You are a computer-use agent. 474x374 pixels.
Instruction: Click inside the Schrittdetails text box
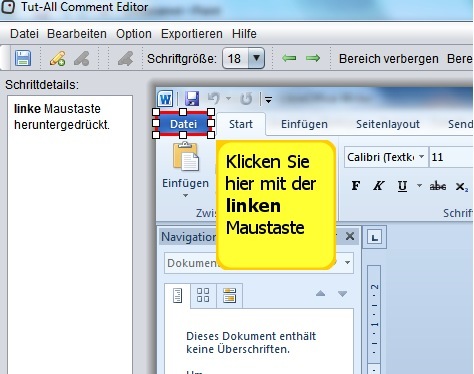[70, 235]
